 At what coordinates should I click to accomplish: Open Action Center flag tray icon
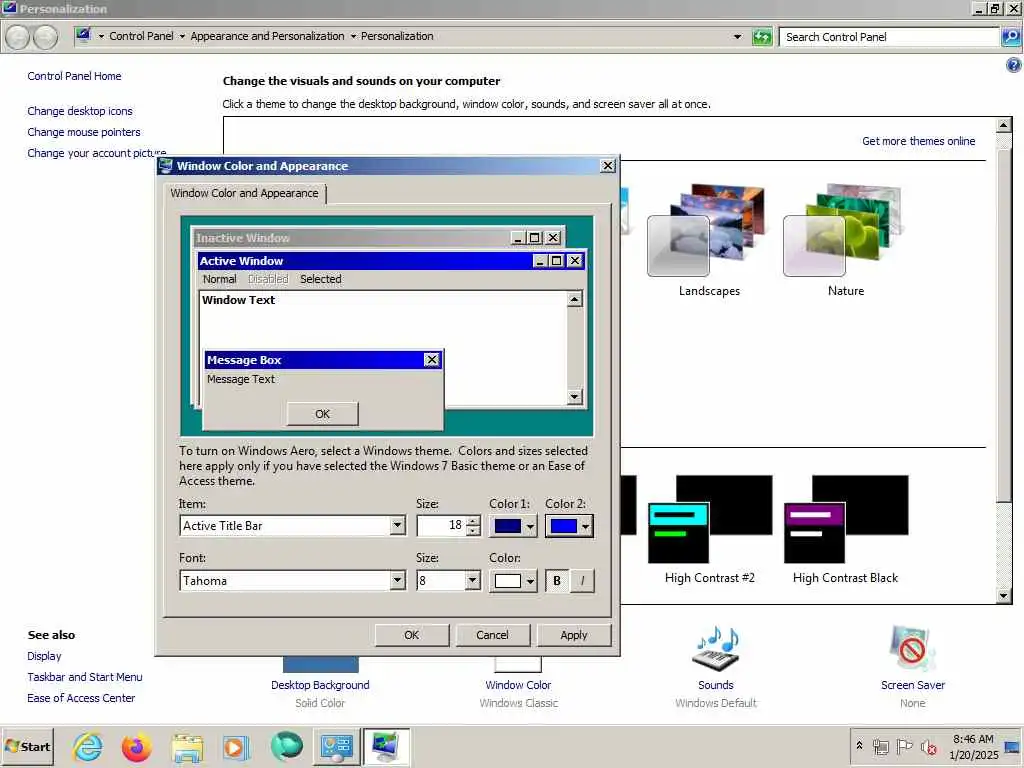click(904, 746)
